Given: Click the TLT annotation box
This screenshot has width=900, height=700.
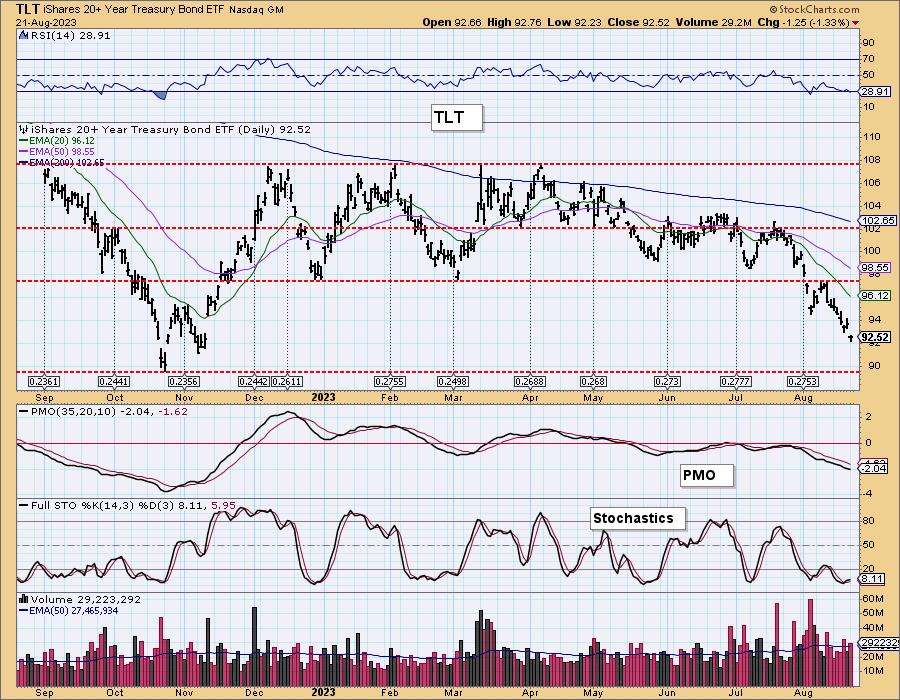Looking at the screenshot, I should pos(456,118).
